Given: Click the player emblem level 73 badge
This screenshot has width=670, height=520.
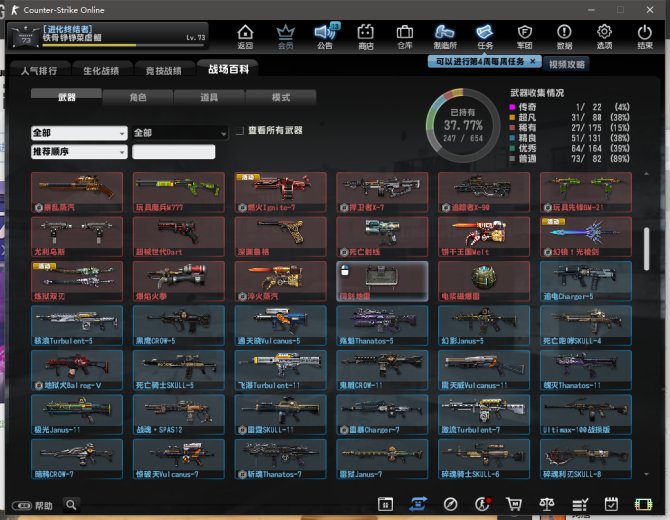Looking at the screenshot, I should [x=26, y=36].
